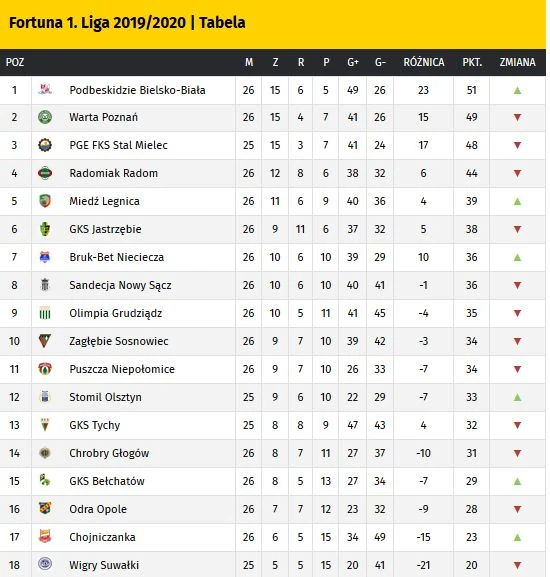Click the Chojniczanka club crest
Screen dimensions: 550x577
pyautogui.click(x=45, y=537)
